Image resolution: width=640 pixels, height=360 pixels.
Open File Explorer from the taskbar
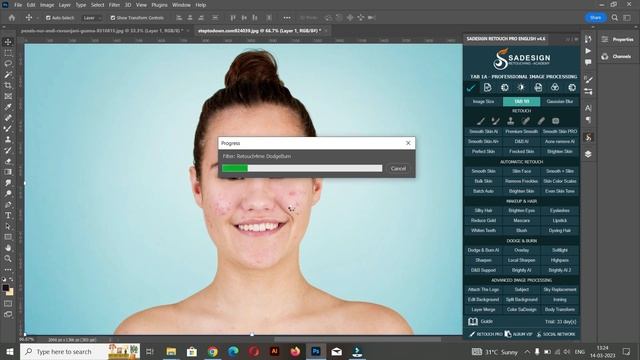click(171, 351)
